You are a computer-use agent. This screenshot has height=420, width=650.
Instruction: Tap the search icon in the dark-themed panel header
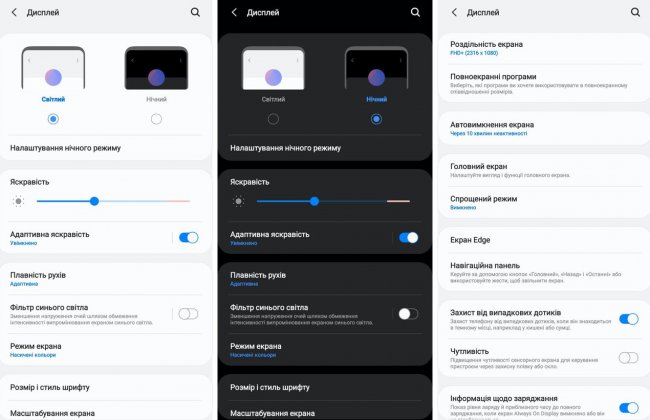coord(415,12)
